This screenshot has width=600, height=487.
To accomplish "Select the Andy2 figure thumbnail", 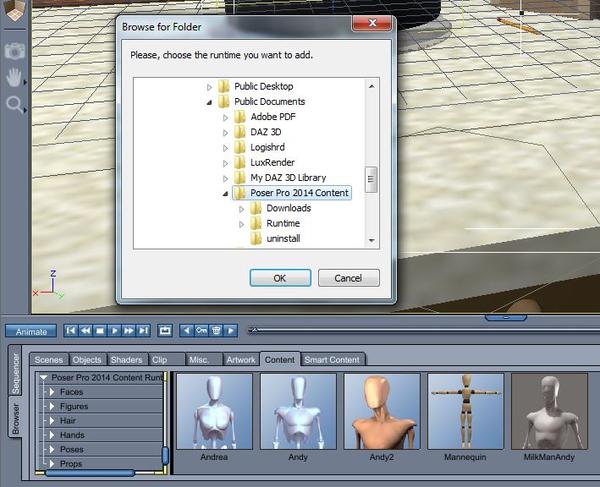I will pos(382,411).
